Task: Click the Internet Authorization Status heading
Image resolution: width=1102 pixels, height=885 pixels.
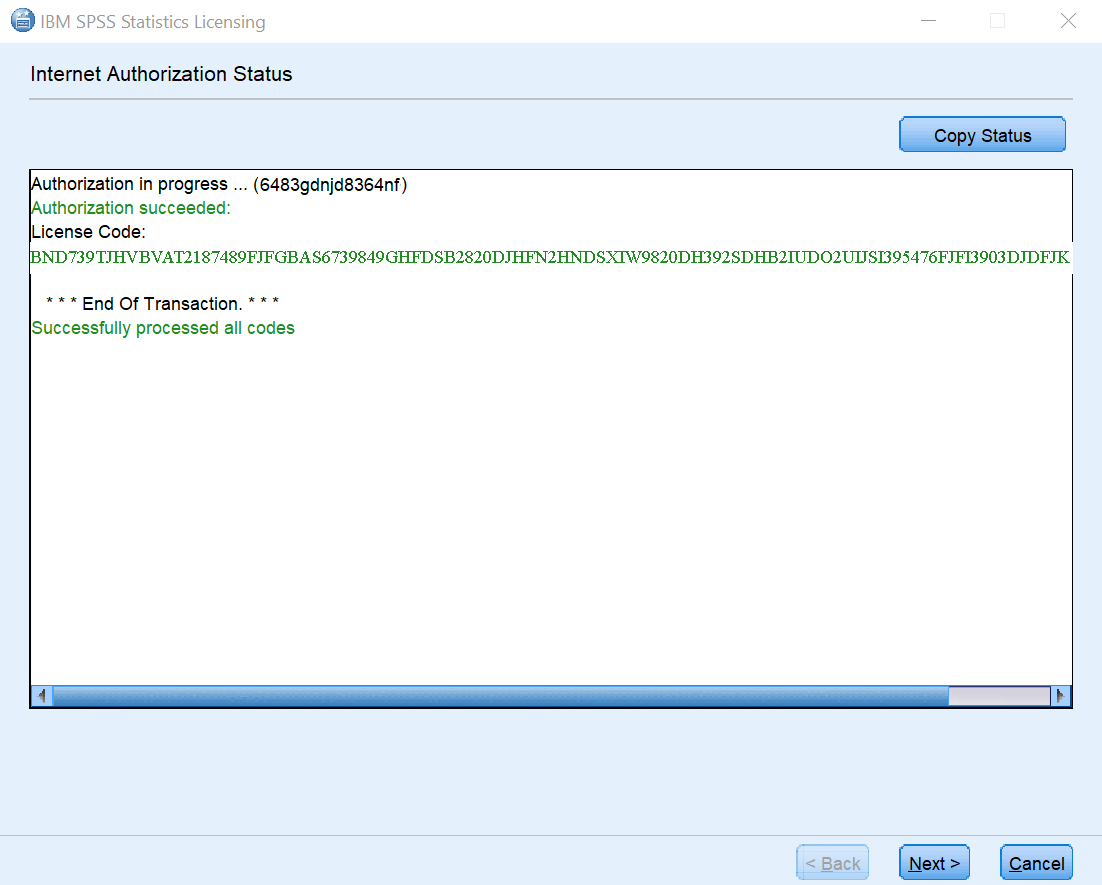Action: coord(160,74)
